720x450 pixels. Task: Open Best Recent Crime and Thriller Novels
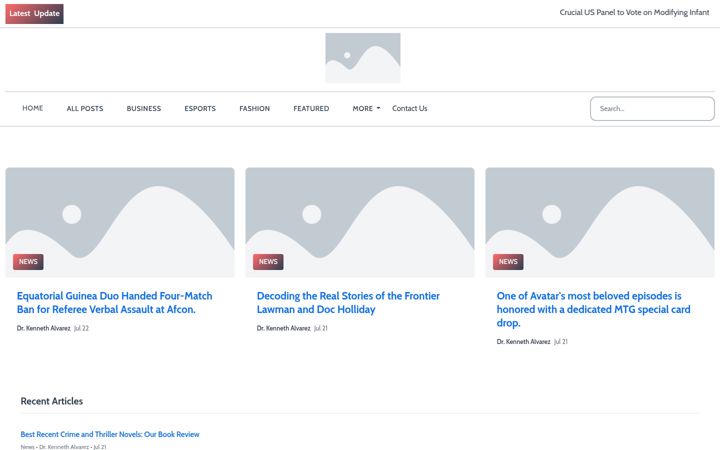[110, 434]
